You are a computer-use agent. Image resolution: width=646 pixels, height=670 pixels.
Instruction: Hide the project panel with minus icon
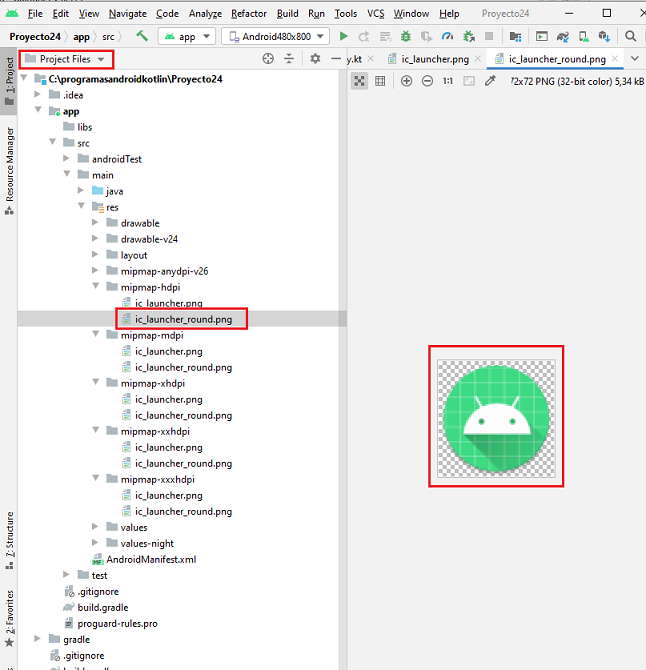336,59
